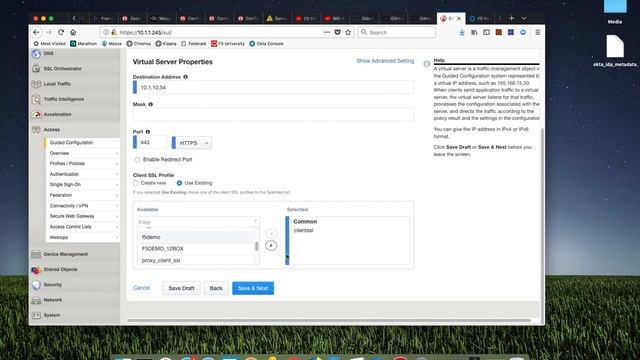This screenshot has width=640, height=360.
Task: Open the DNS section icon
Action: [36, 53]
